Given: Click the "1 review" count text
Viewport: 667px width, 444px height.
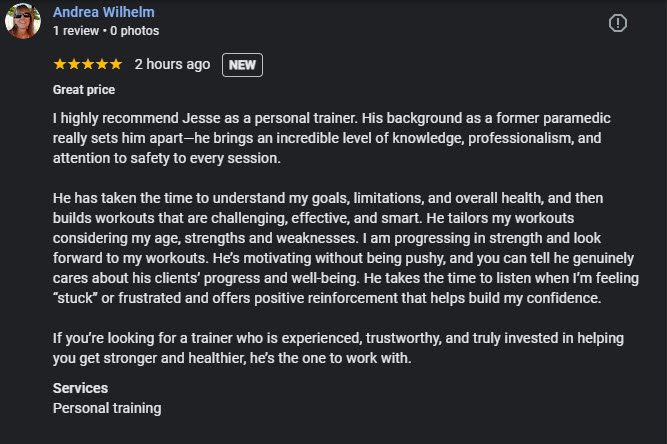Looking at the screenshot, I should 77,31.
